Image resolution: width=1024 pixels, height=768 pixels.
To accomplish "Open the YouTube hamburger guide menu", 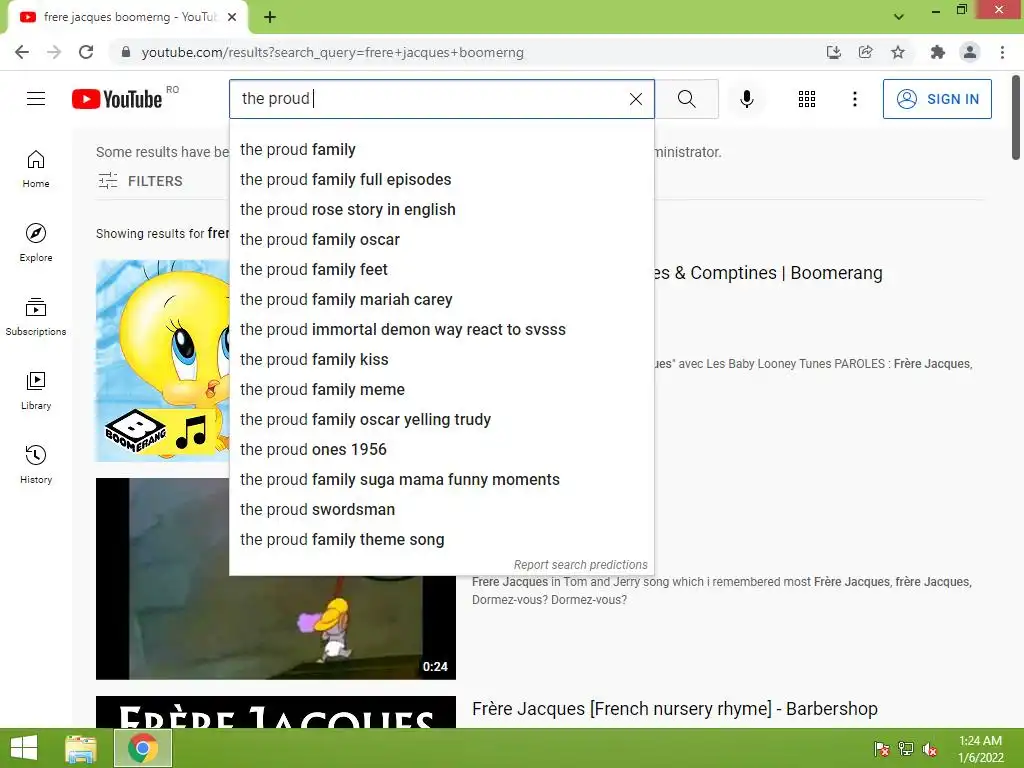I will coord(36,99).
